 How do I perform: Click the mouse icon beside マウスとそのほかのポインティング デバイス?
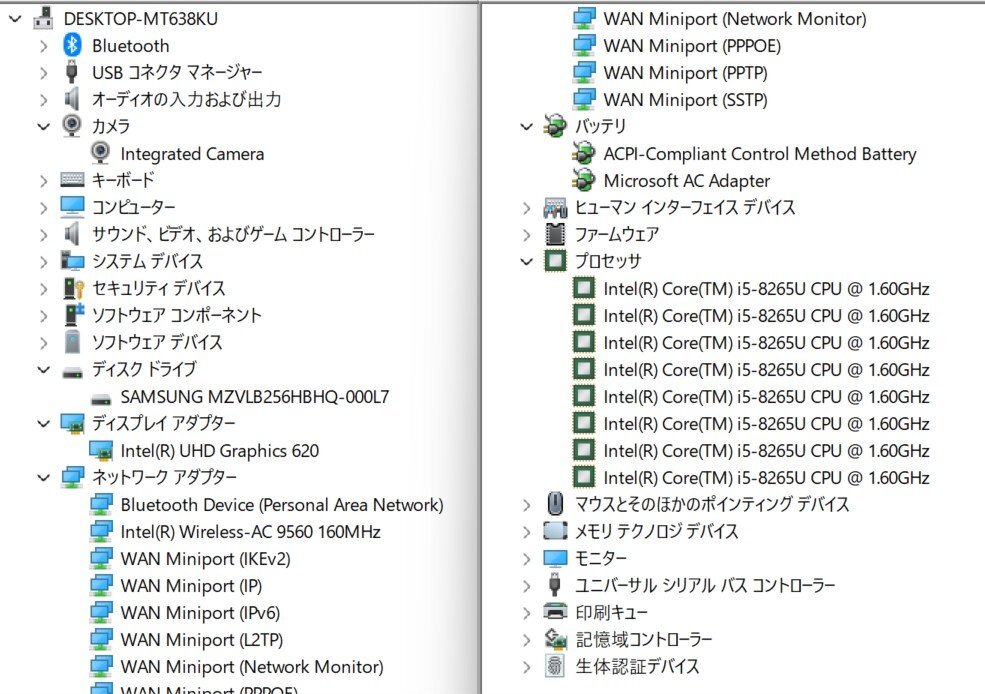pos(554,504)
